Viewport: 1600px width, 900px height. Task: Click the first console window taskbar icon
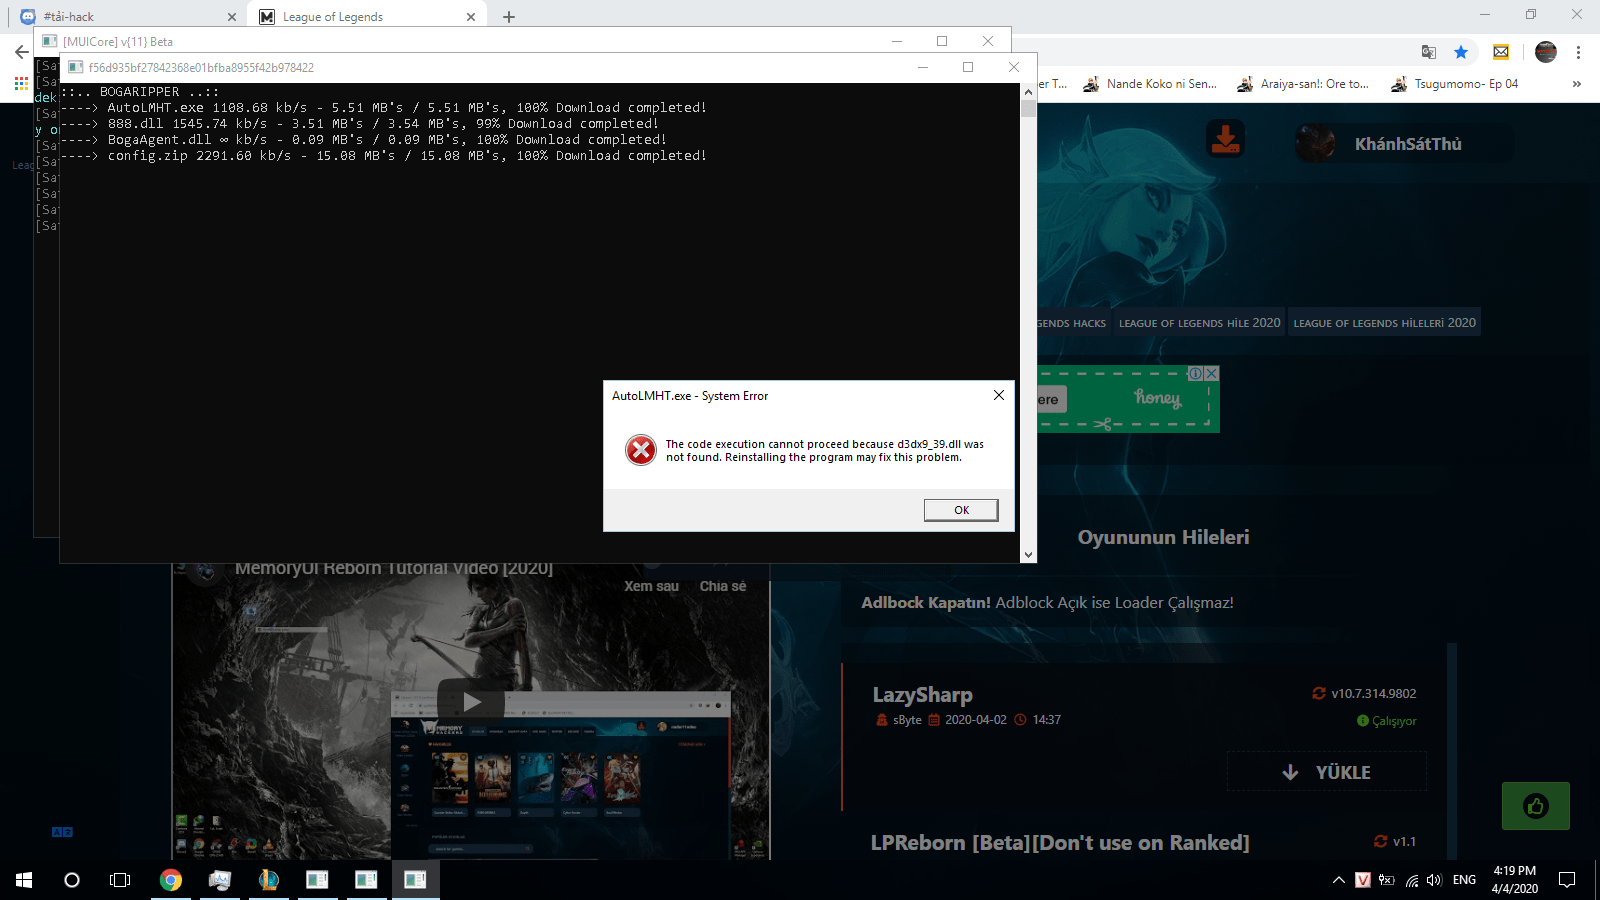[x=317, y=880]
